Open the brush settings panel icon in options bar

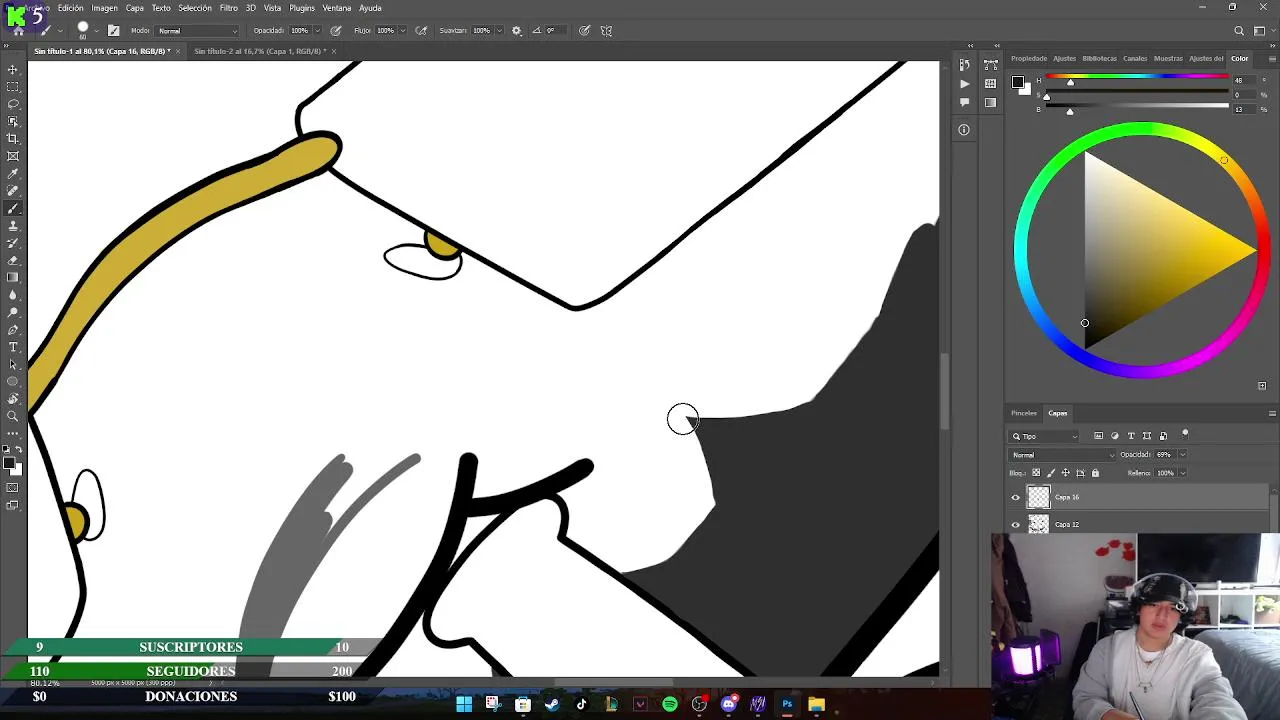point(113,31)
